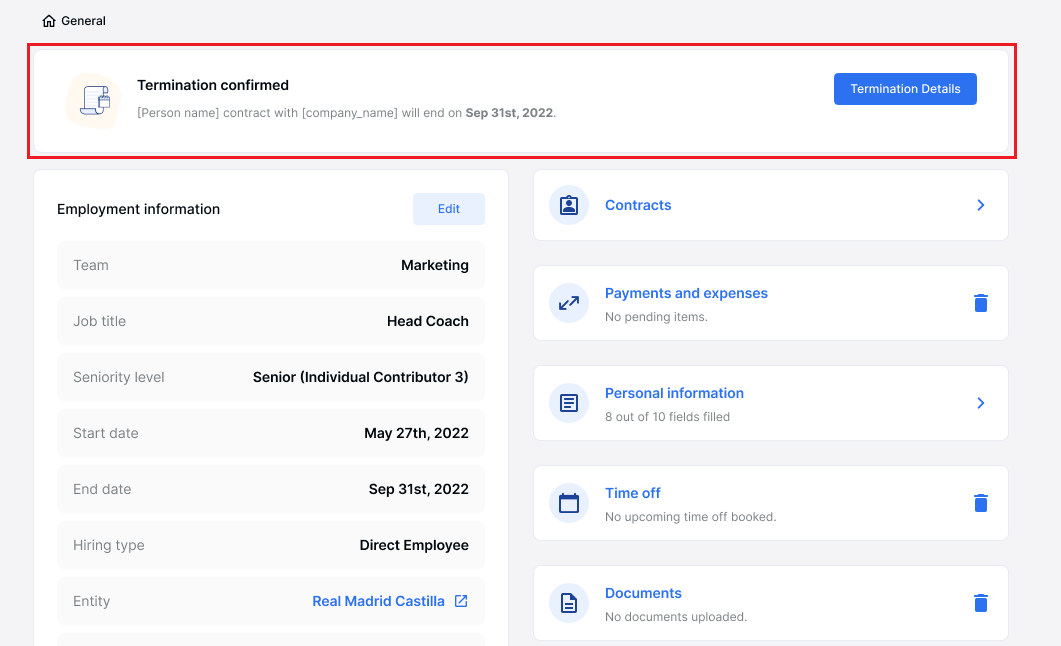Viewport: 1061px width, 646px height.
Task: Open the Real Madrid Castilla entity link
Action: coord(378,601)
